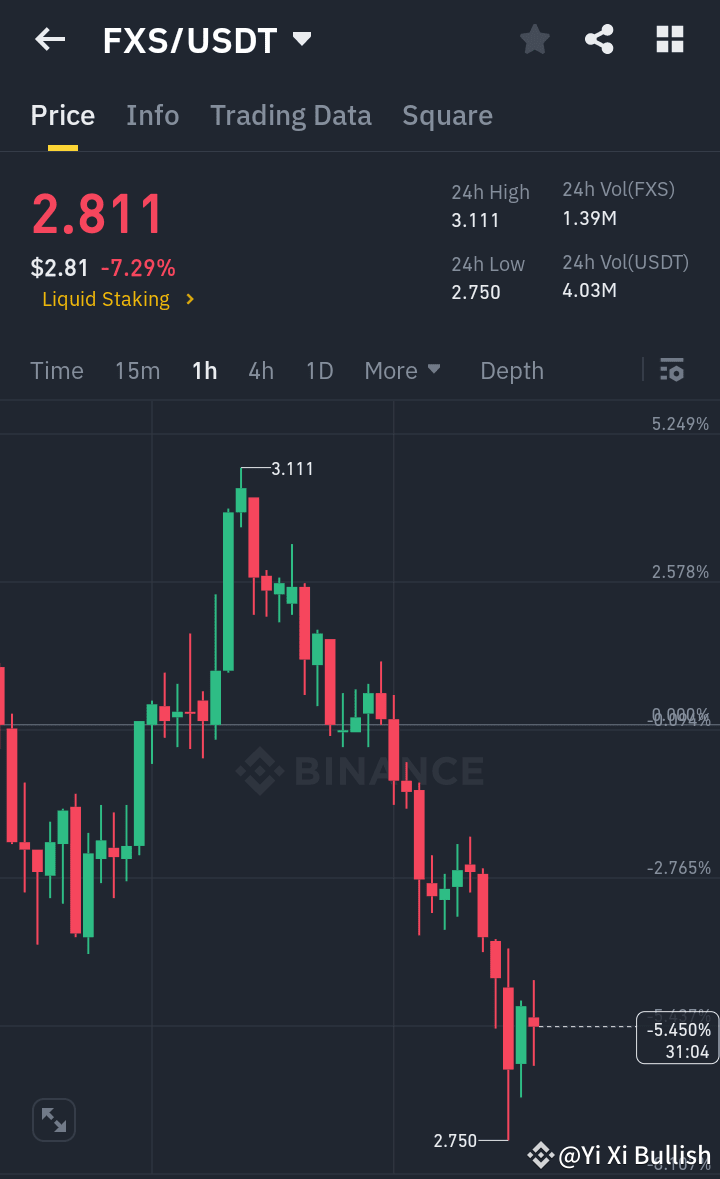Open the Liquid Staking page
The image size is (720, 1179).
click(106, 299)
